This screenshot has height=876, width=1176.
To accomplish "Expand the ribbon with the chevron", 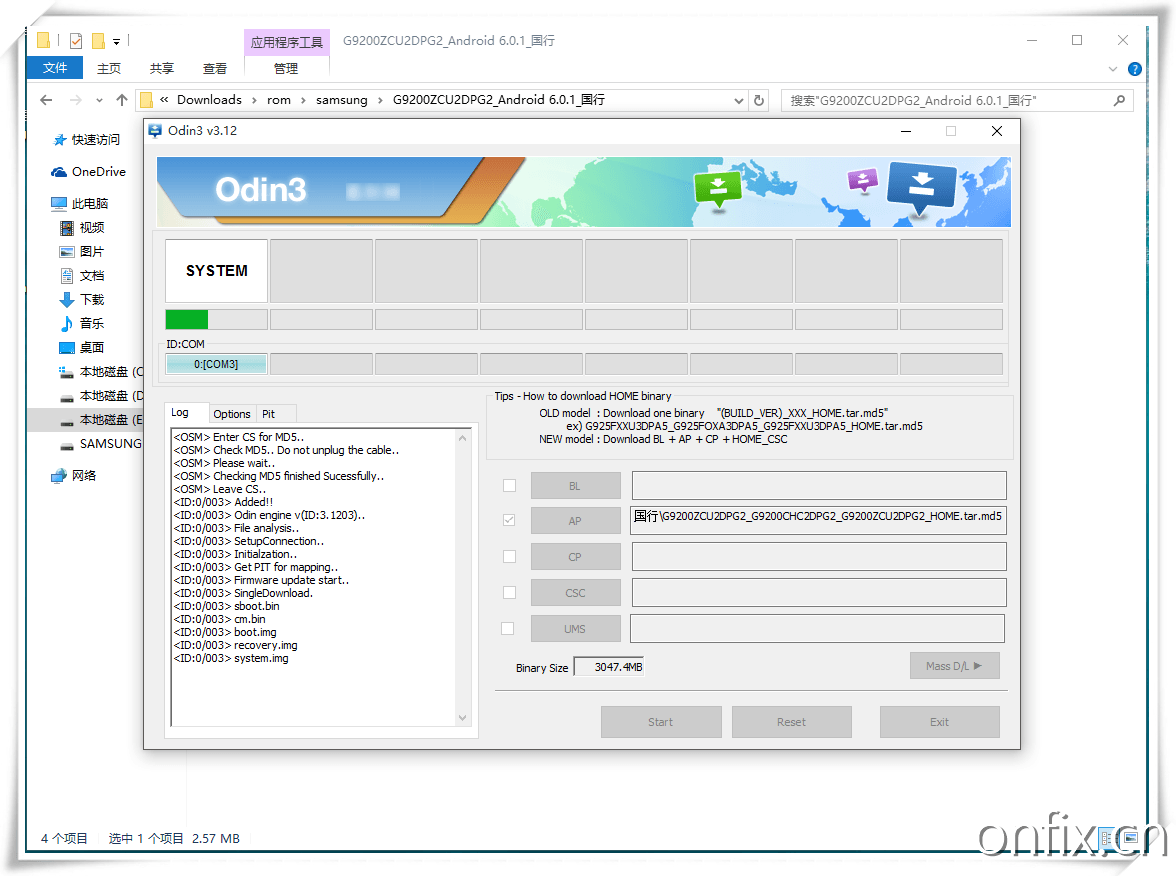I will click(x=1113, y=69).
